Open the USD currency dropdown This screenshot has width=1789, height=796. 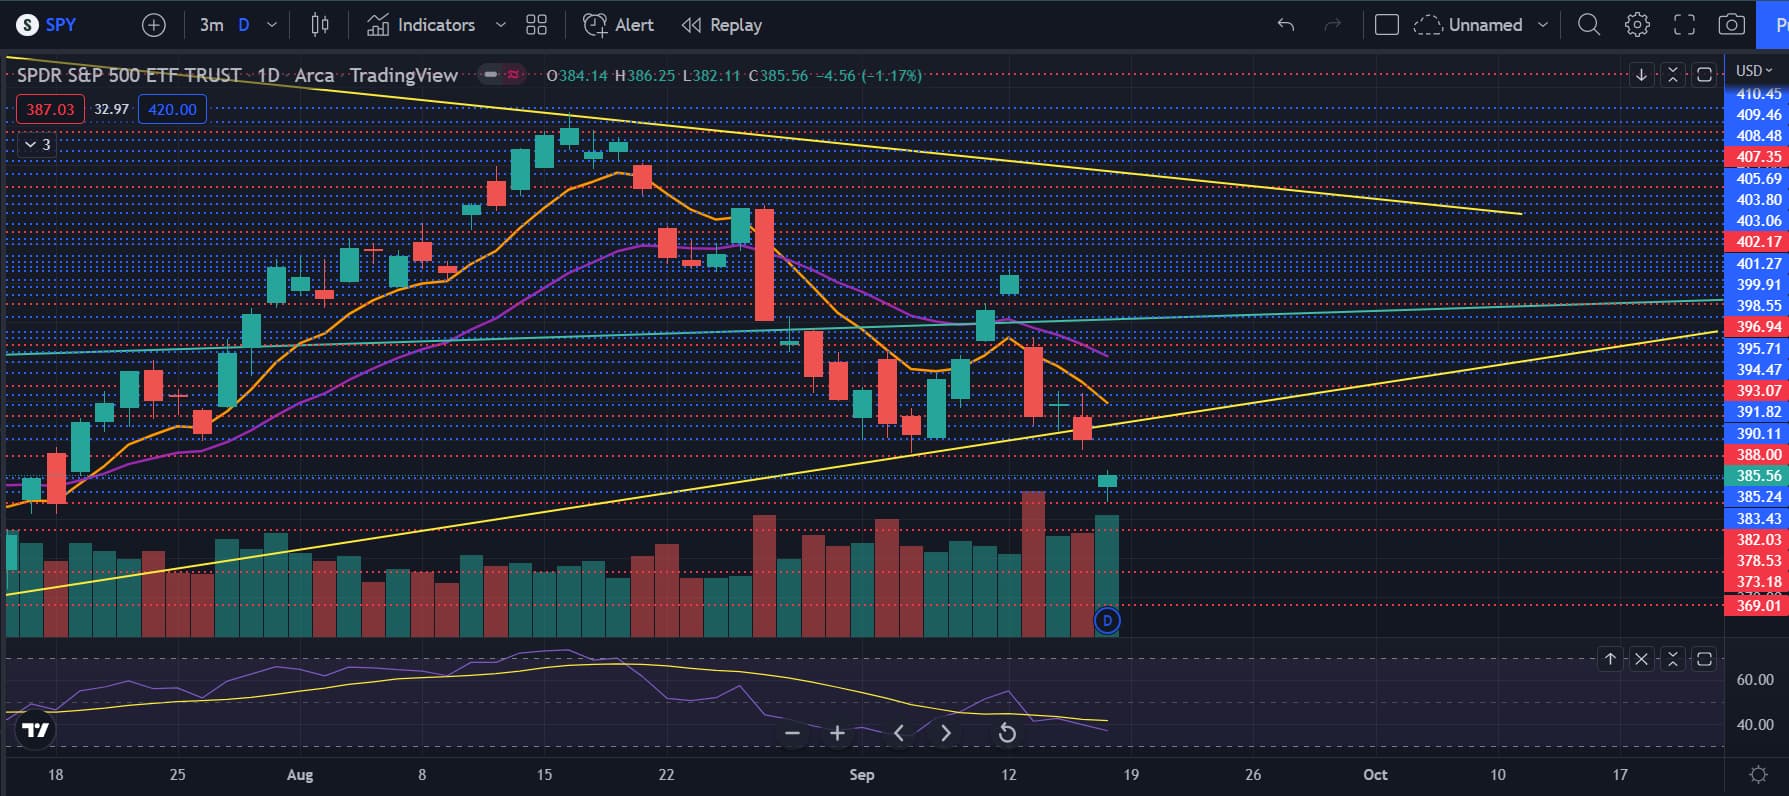[x=1754, y=70]
